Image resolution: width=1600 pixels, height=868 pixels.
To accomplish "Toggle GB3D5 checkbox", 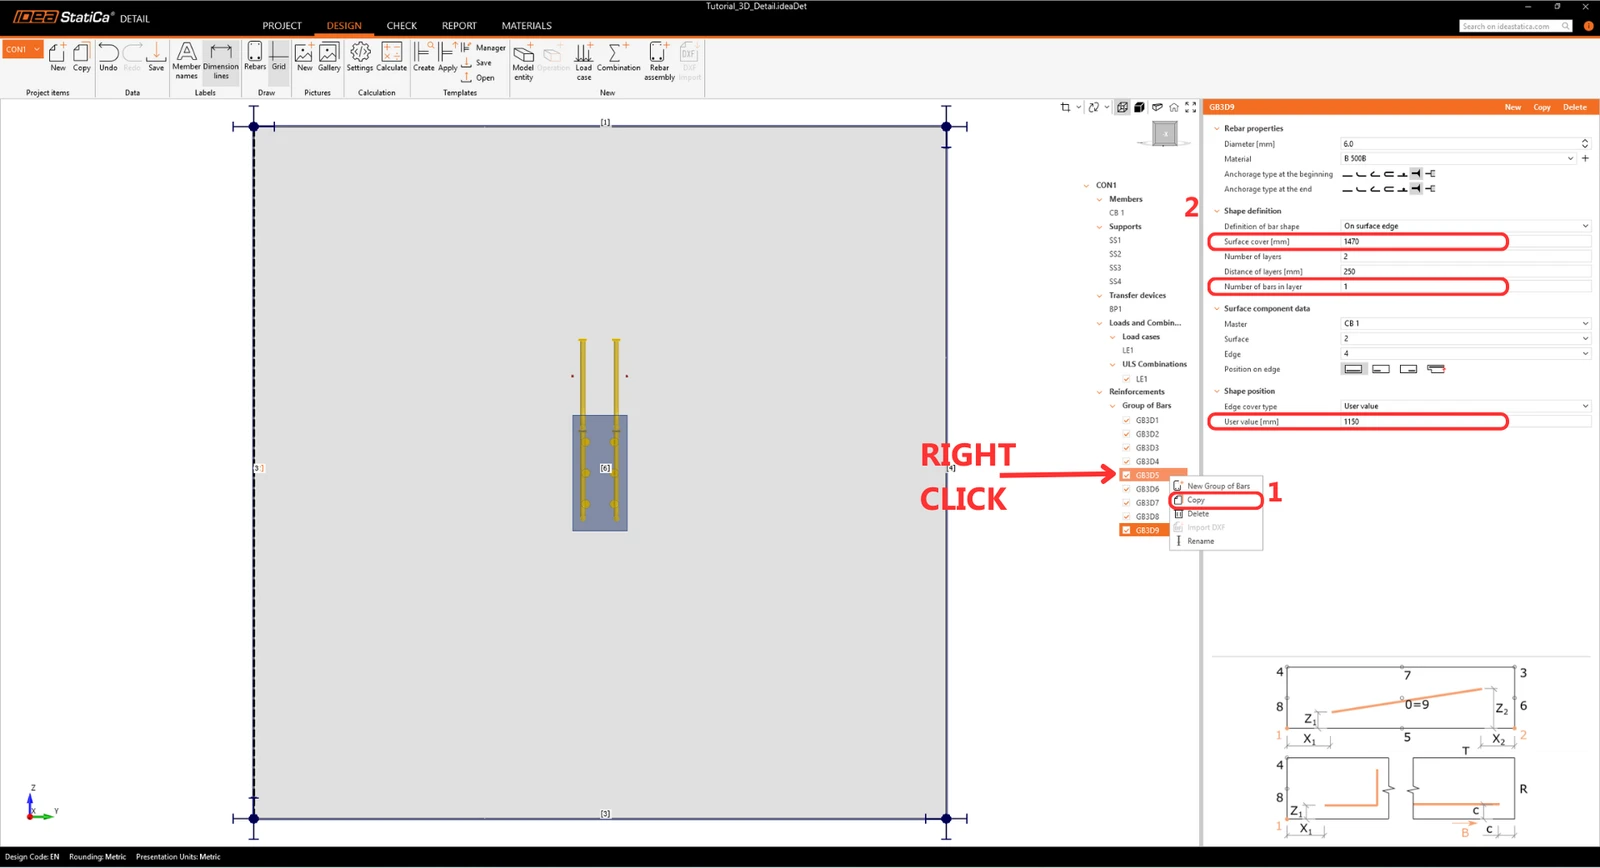I will pyautogui.click(x=1126, y=475).
